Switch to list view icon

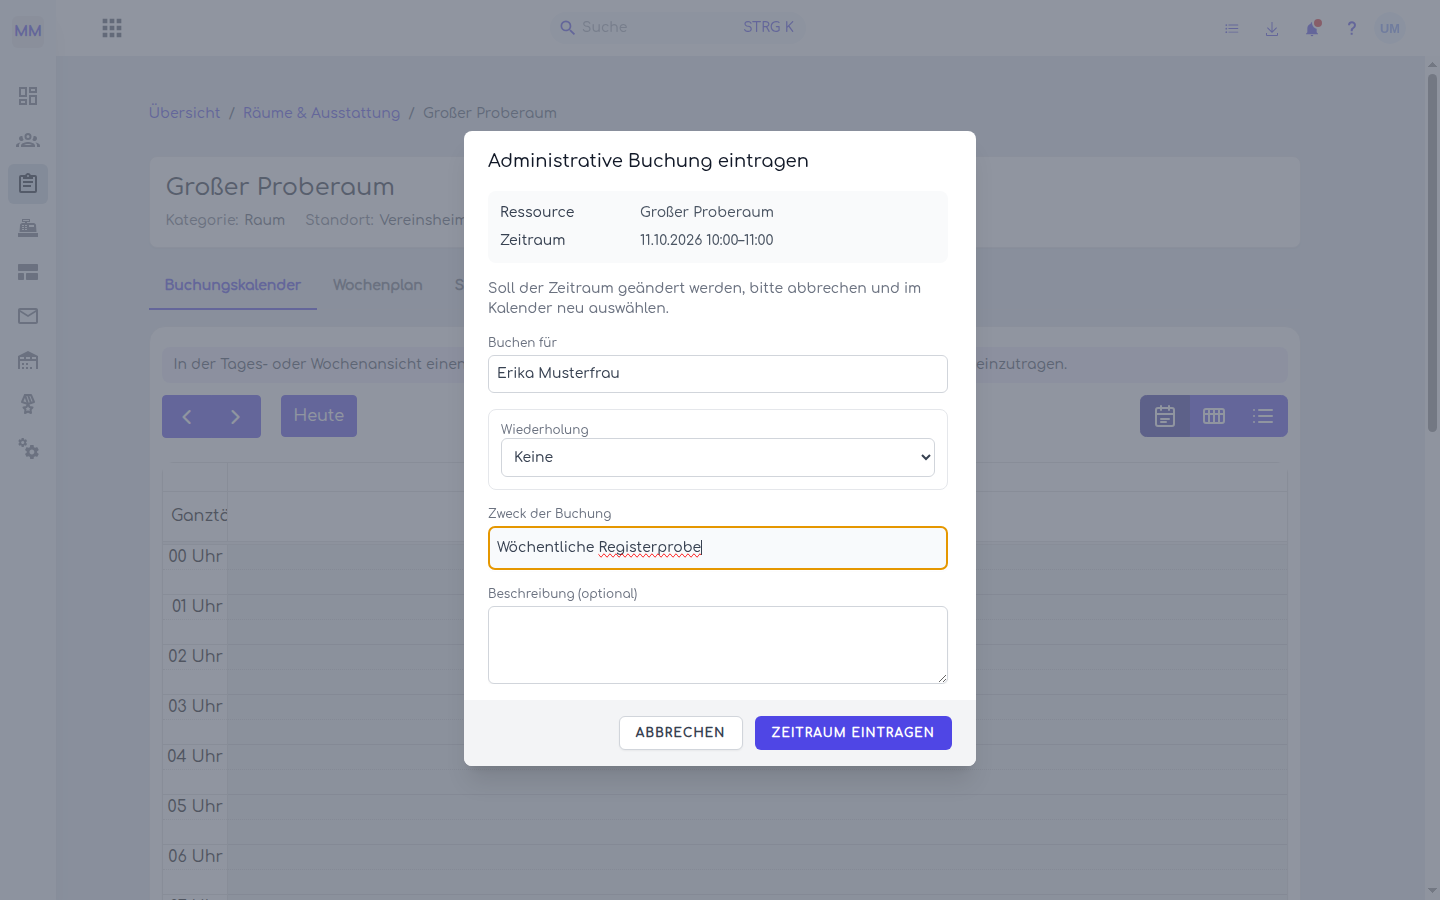pyautogui.click(x=1263, y=416)
